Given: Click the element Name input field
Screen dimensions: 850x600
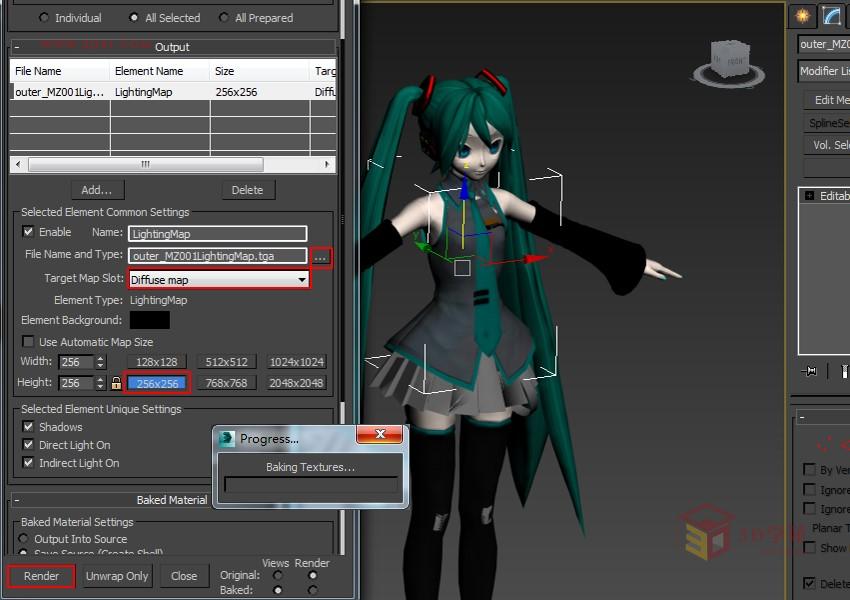Looking at the screenshot, I should (218, 234).
